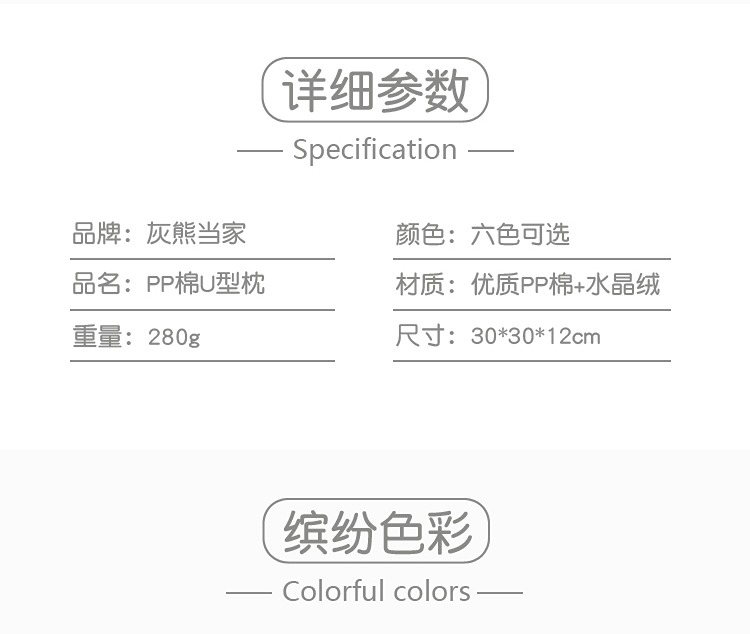This screenshot has width=750, height=634.
Task: Click the 颜色 label
Action: click(419, 234)
